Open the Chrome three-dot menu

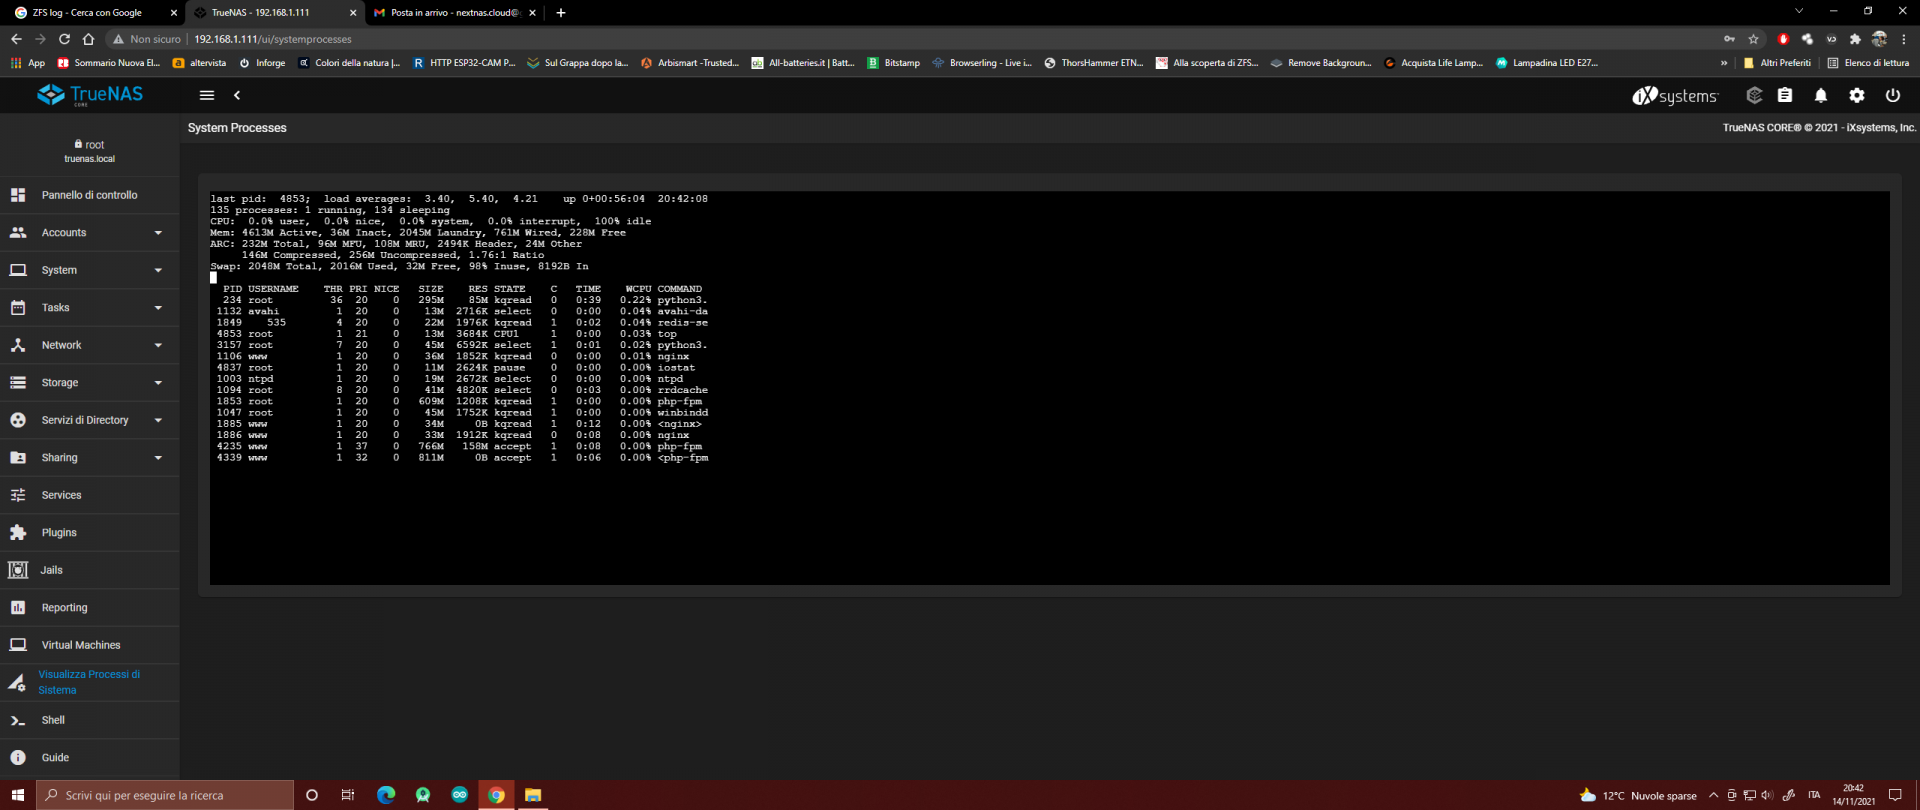(x=1904, y=39)
